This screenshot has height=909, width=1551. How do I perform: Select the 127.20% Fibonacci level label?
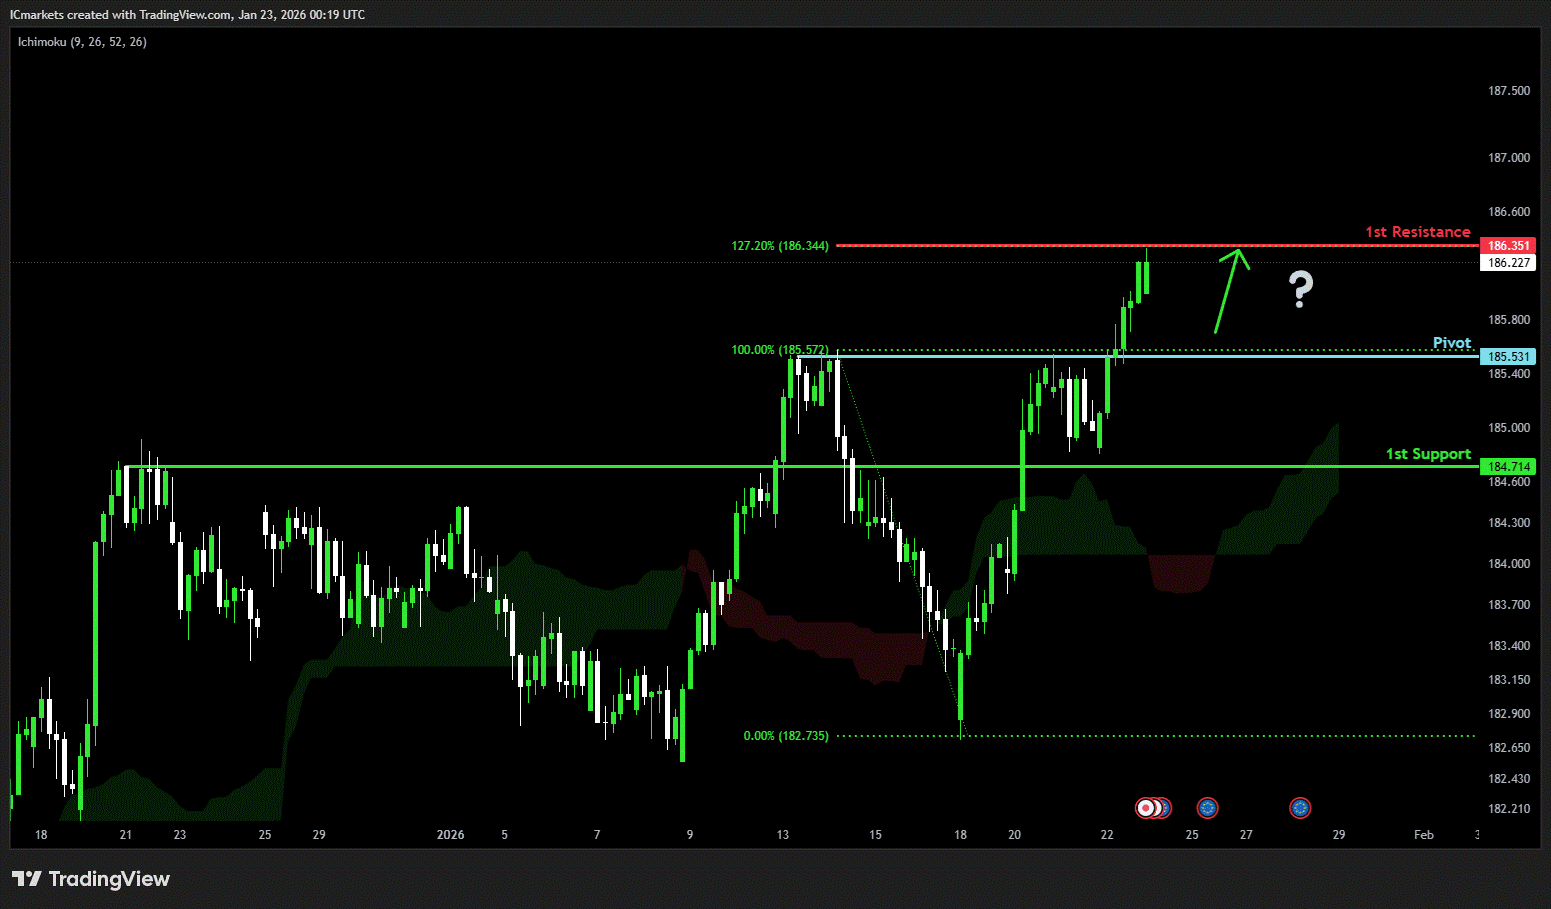click(x=779, y=246)
